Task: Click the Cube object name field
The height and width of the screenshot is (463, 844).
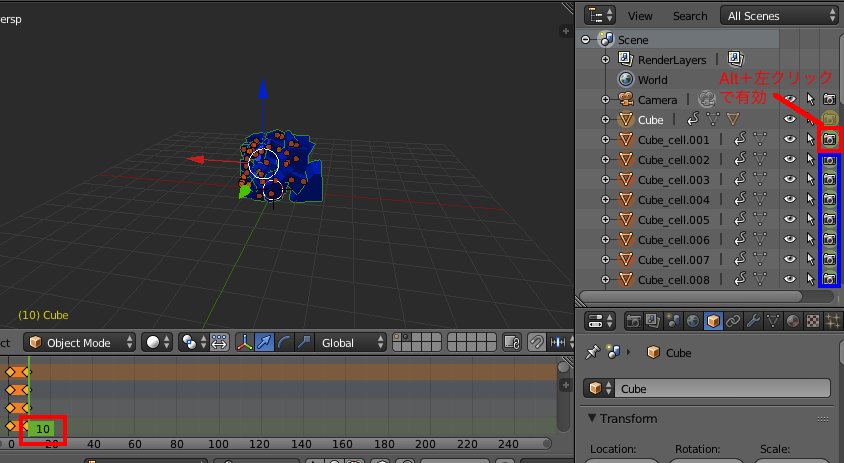Action: point(722,389)
